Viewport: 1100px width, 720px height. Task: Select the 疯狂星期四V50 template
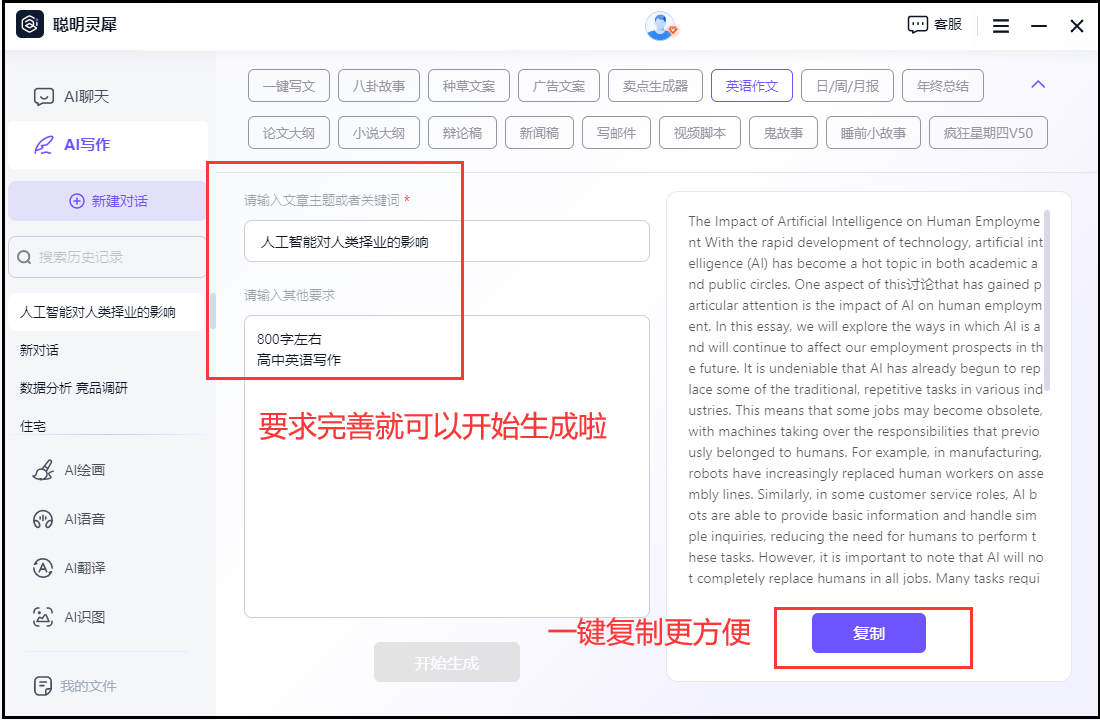988,133
